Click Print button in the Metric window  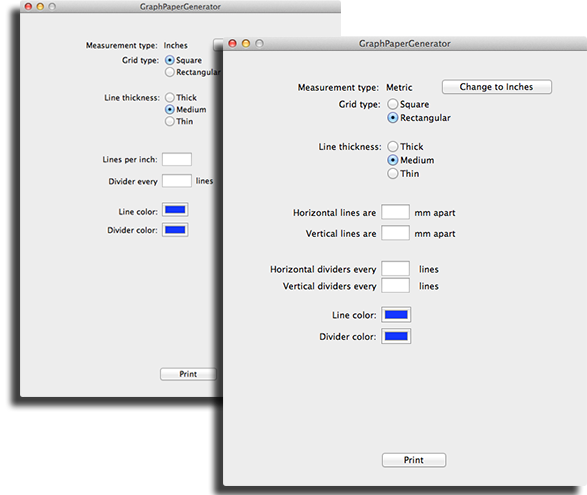(414, 460)
